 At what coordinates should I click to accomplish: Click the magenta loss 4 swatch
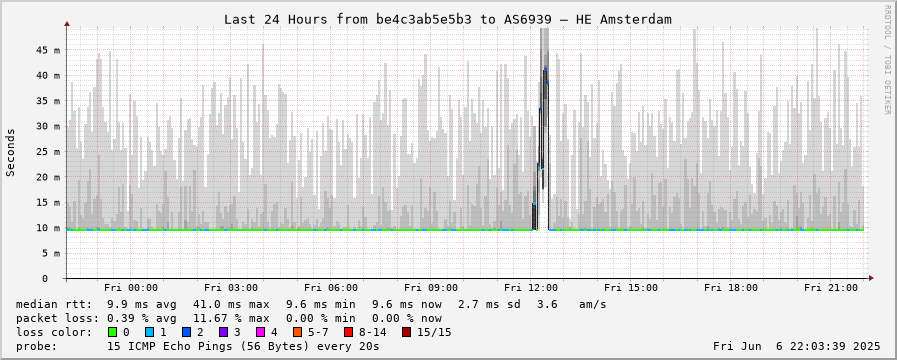click(x=260, y=332)
